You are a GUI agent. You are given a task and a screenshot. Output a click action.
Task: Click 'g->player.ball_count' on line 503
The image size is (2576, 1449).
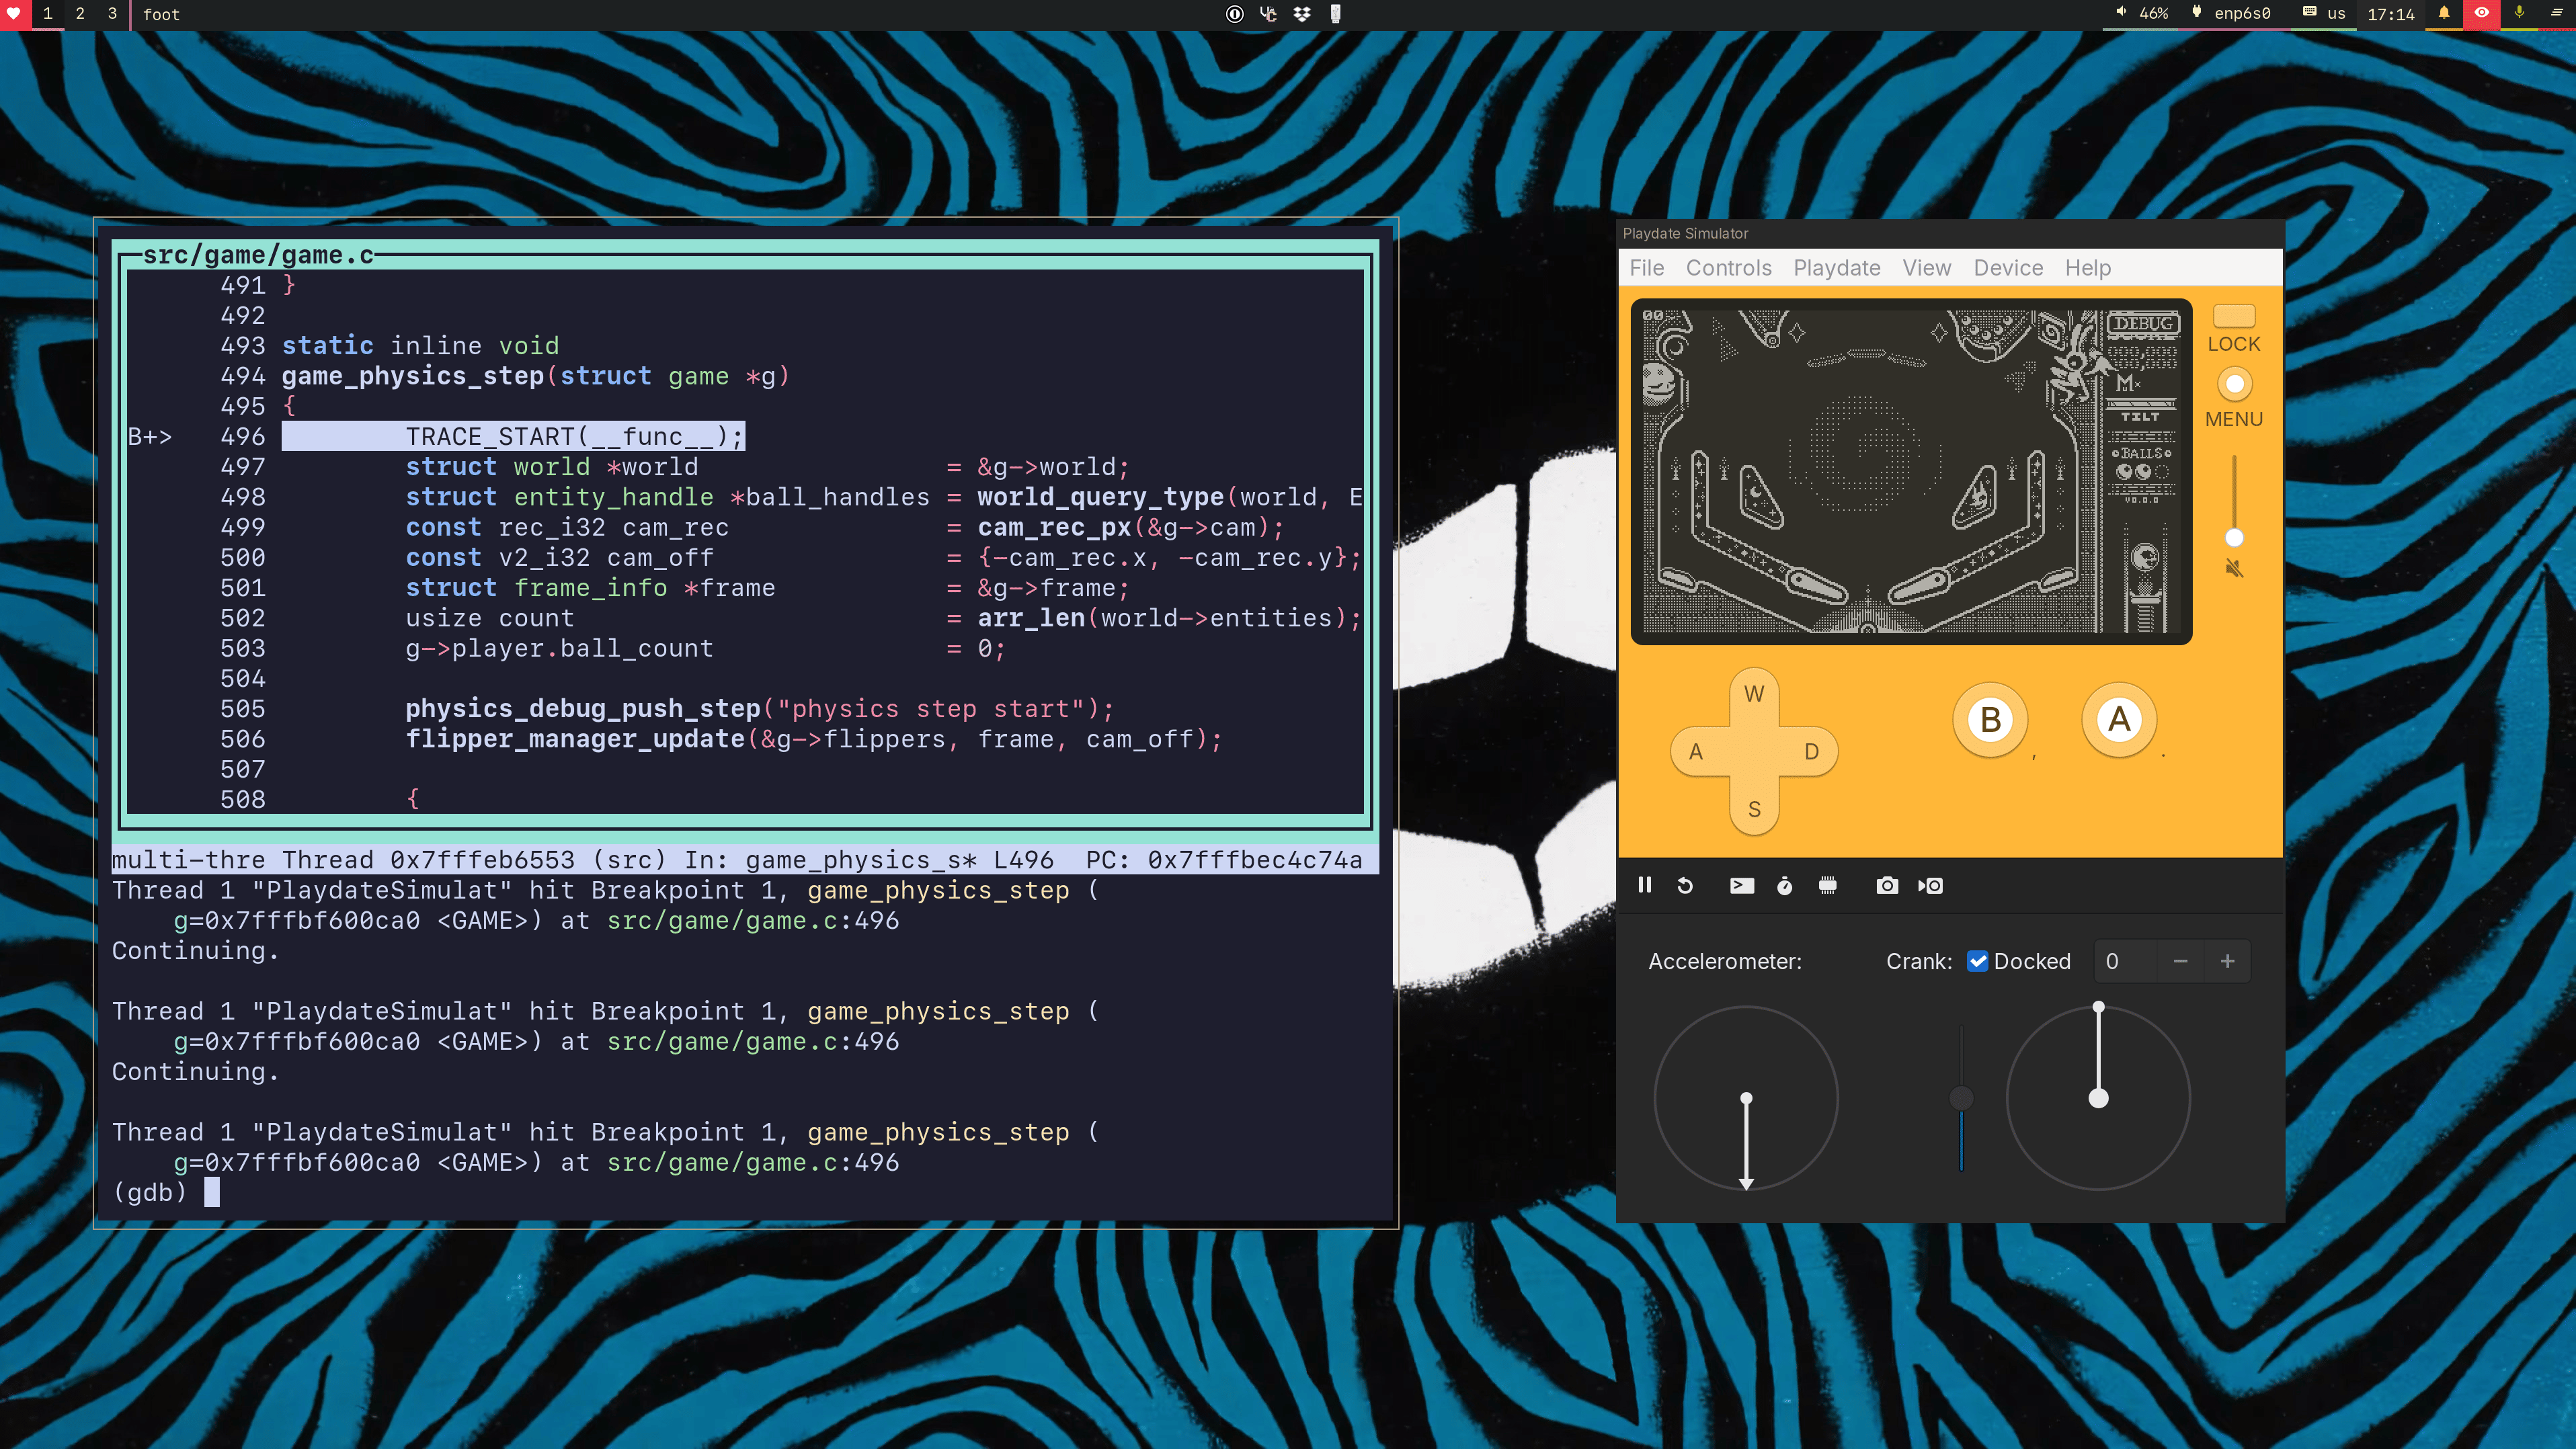point(559,649)
